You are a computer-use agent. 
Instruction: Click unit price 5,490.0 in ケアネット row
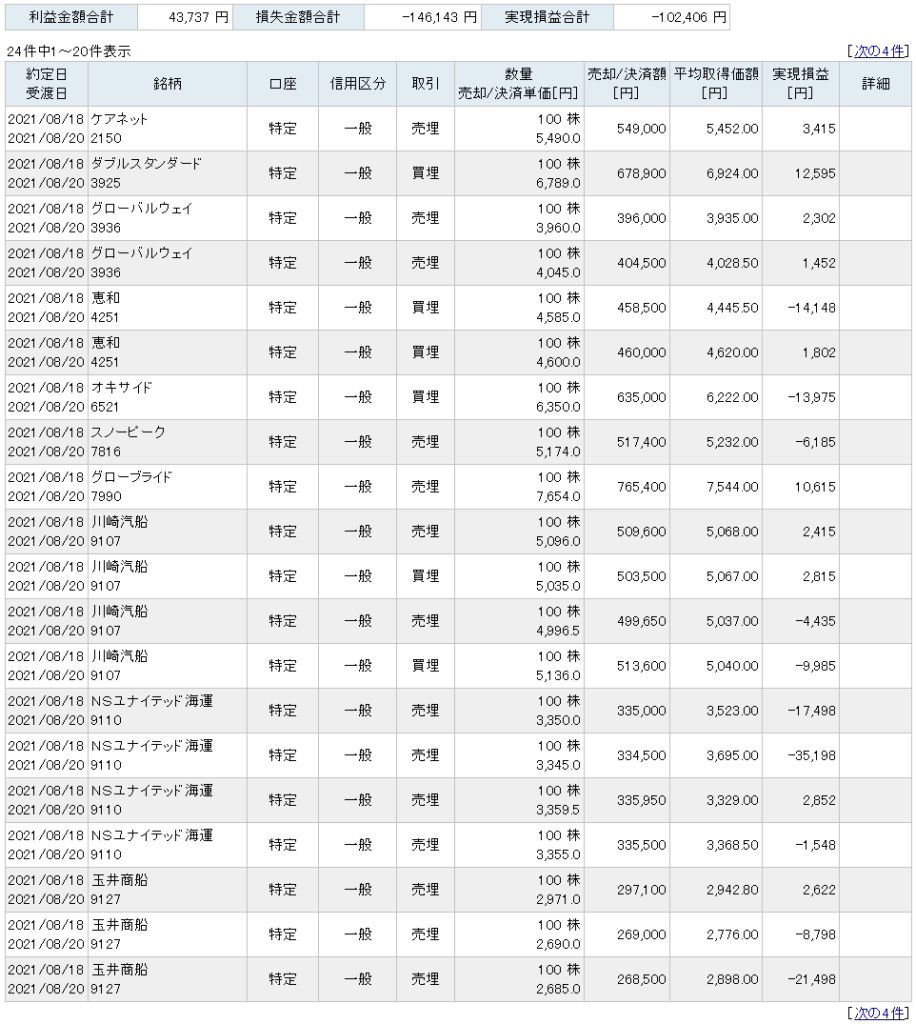tap(558, 138)
